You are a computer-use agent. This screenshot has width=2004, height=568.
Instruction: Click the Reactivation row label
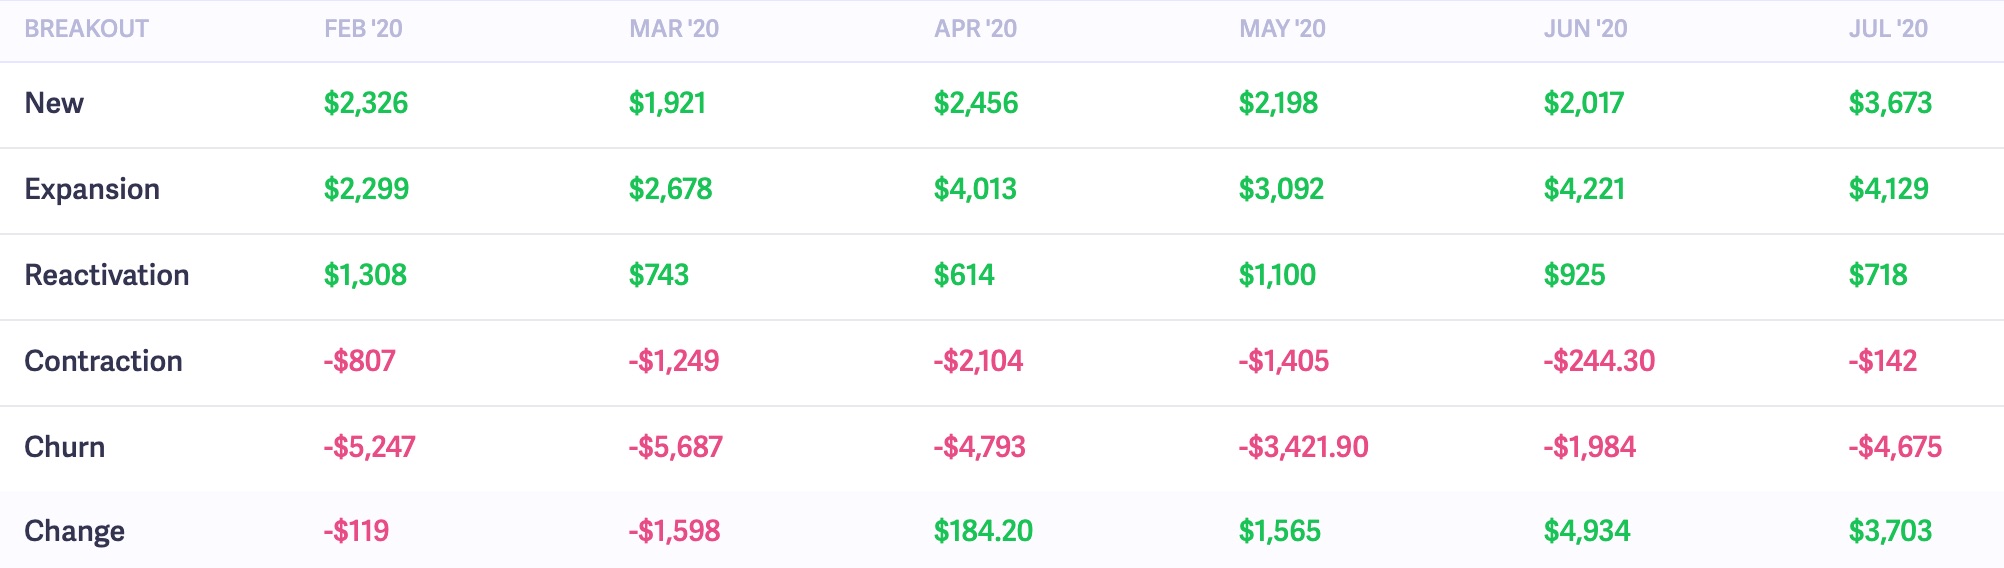(x=107, y=275)
